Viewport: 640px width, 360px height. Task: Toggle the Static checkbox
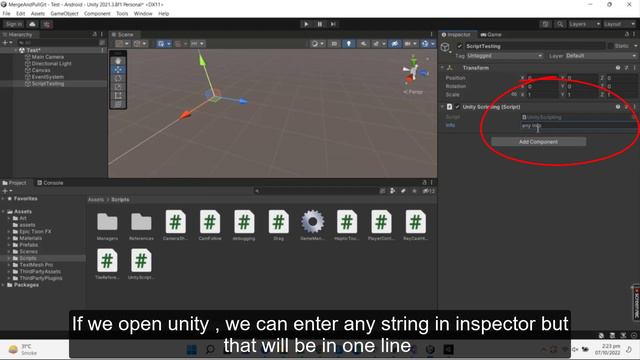[x=610, y=46]
